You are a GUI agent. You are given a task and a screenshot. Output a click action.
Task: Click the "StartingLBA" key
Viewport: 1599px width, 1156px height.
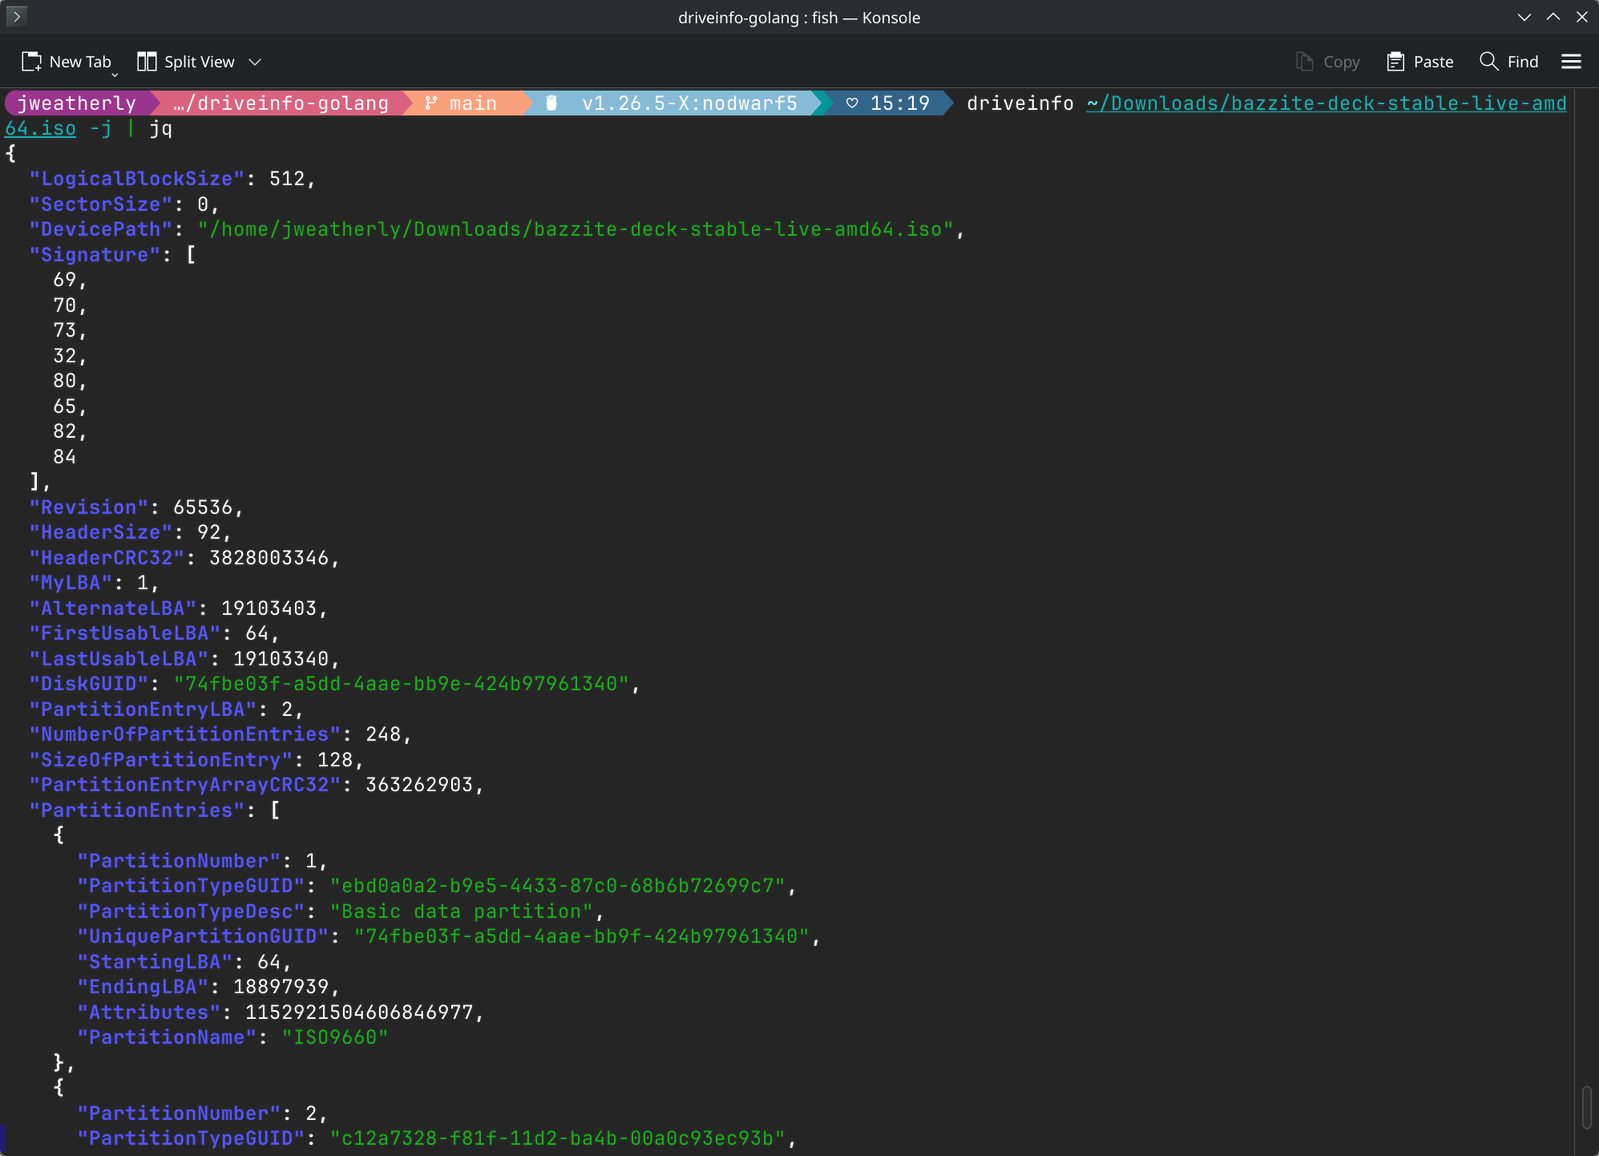coord(155,962)
